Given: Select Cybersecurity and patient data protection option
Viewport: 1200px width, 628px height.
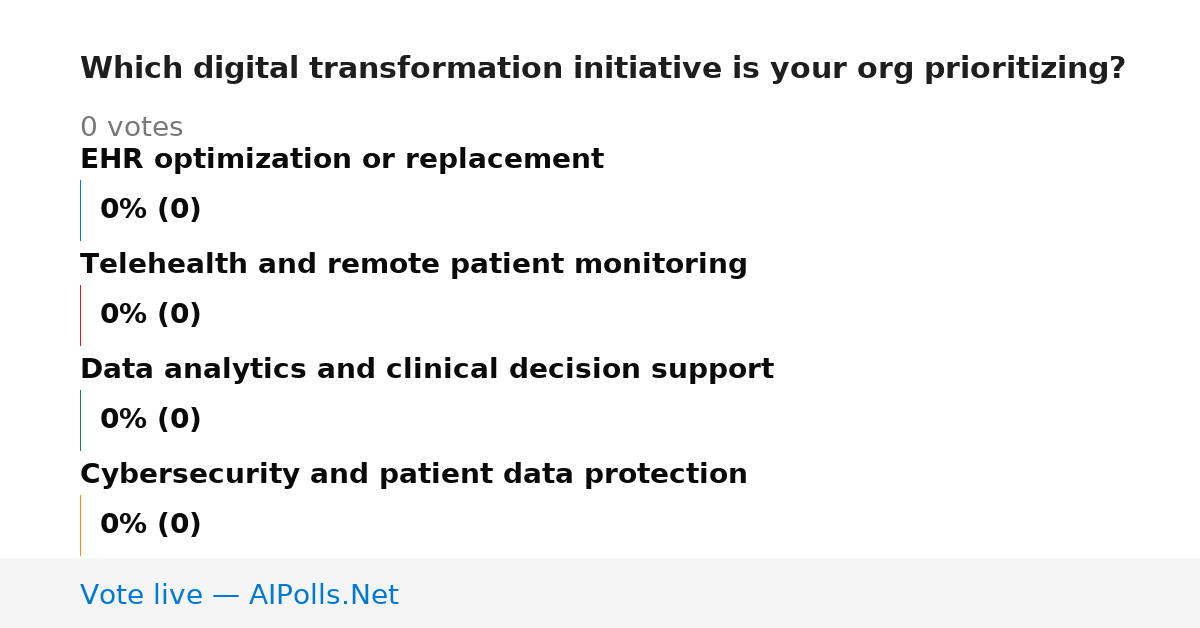Looking at the screenshot, I should 414,475.
